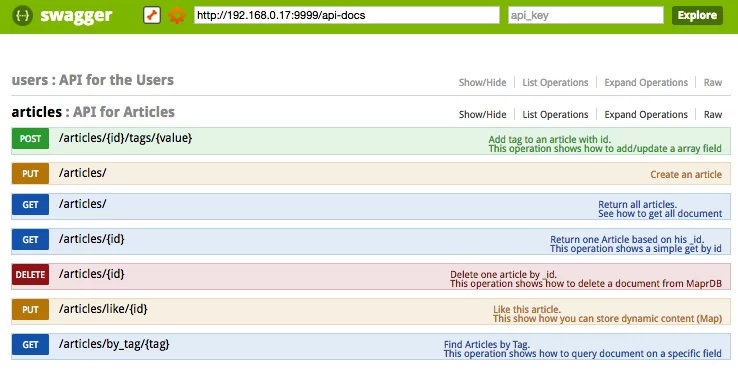Focus the API docs URL input field
The height and width of the screenshot is (381, 738).
[x=346, y=15]
